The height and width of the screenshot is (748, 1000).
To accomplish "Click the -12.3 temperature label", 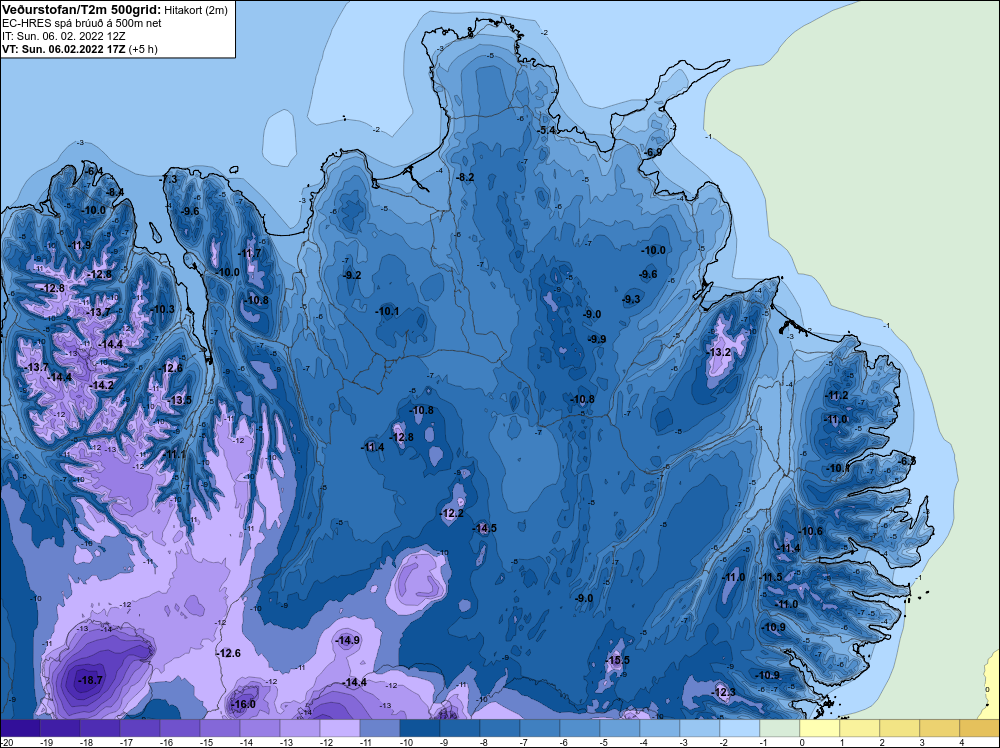I will coord(723,692).
